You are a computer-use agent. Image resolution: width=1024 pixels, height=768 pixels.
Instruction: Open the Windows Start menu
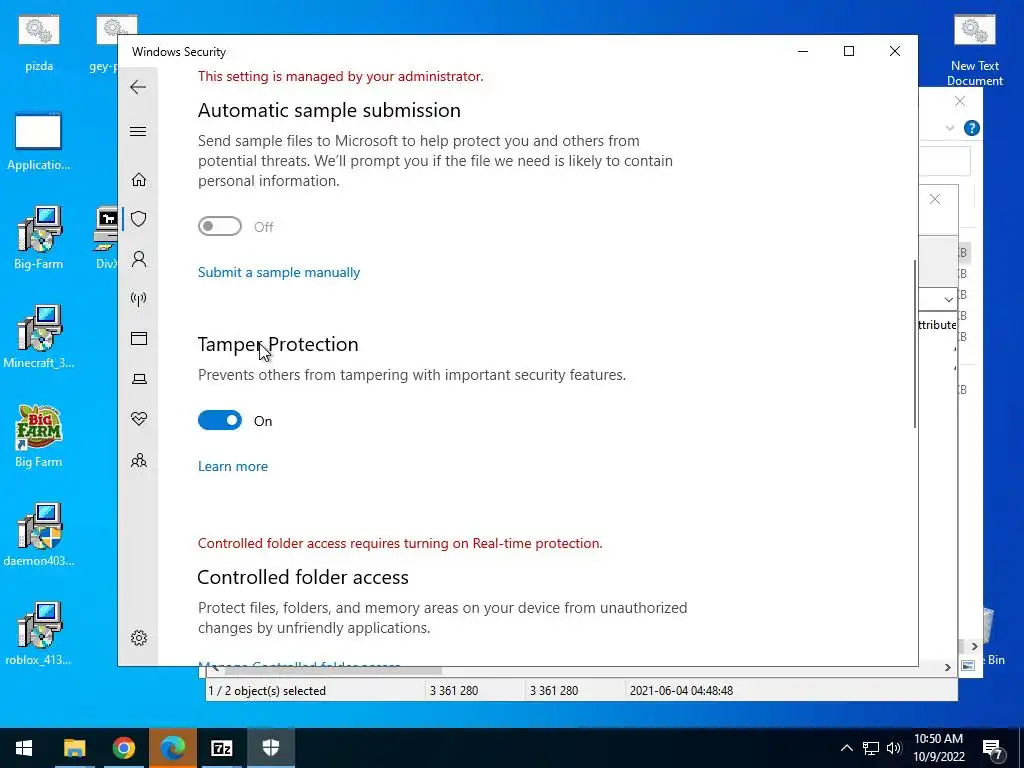point(24,748)
